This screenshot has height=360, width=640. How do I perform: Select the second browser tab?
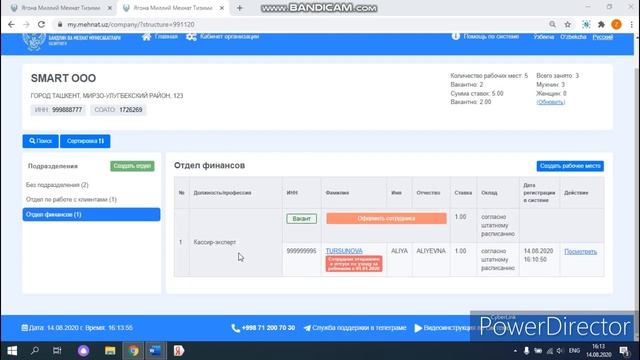[173, 8]
